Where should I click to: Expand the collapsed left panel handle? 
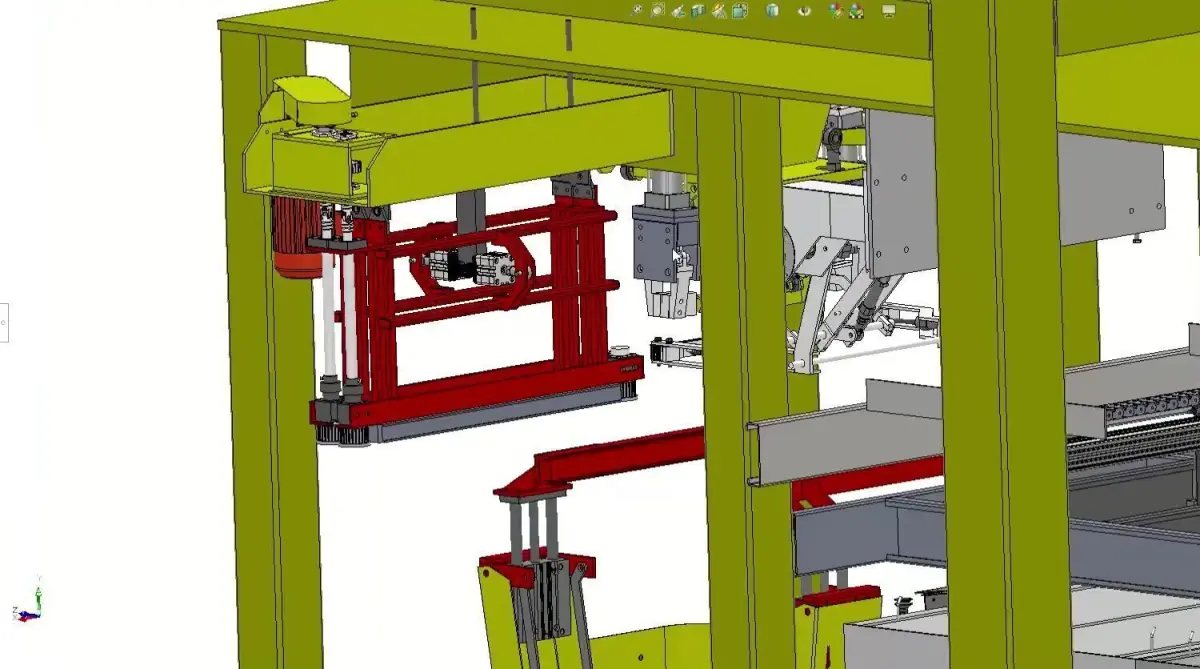pyautogui.click(x=3, y=323)
